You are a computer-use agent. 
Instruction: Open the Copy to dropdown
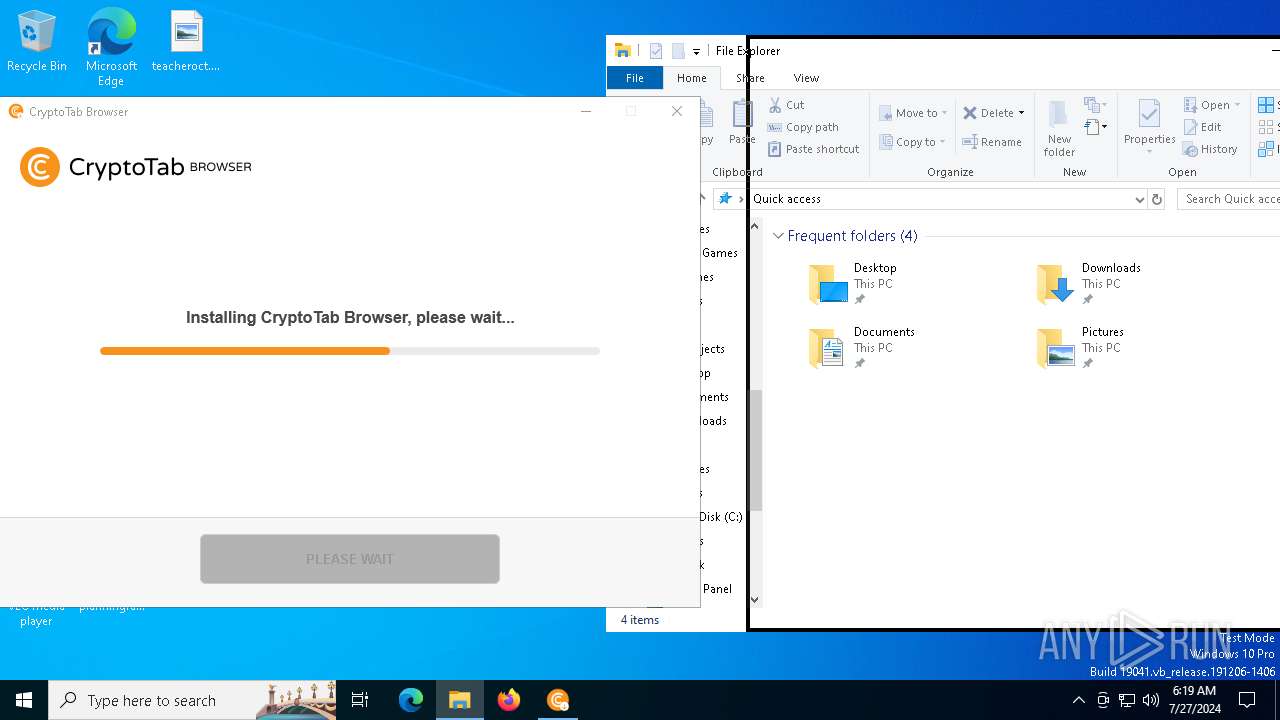tap(913, 142)
